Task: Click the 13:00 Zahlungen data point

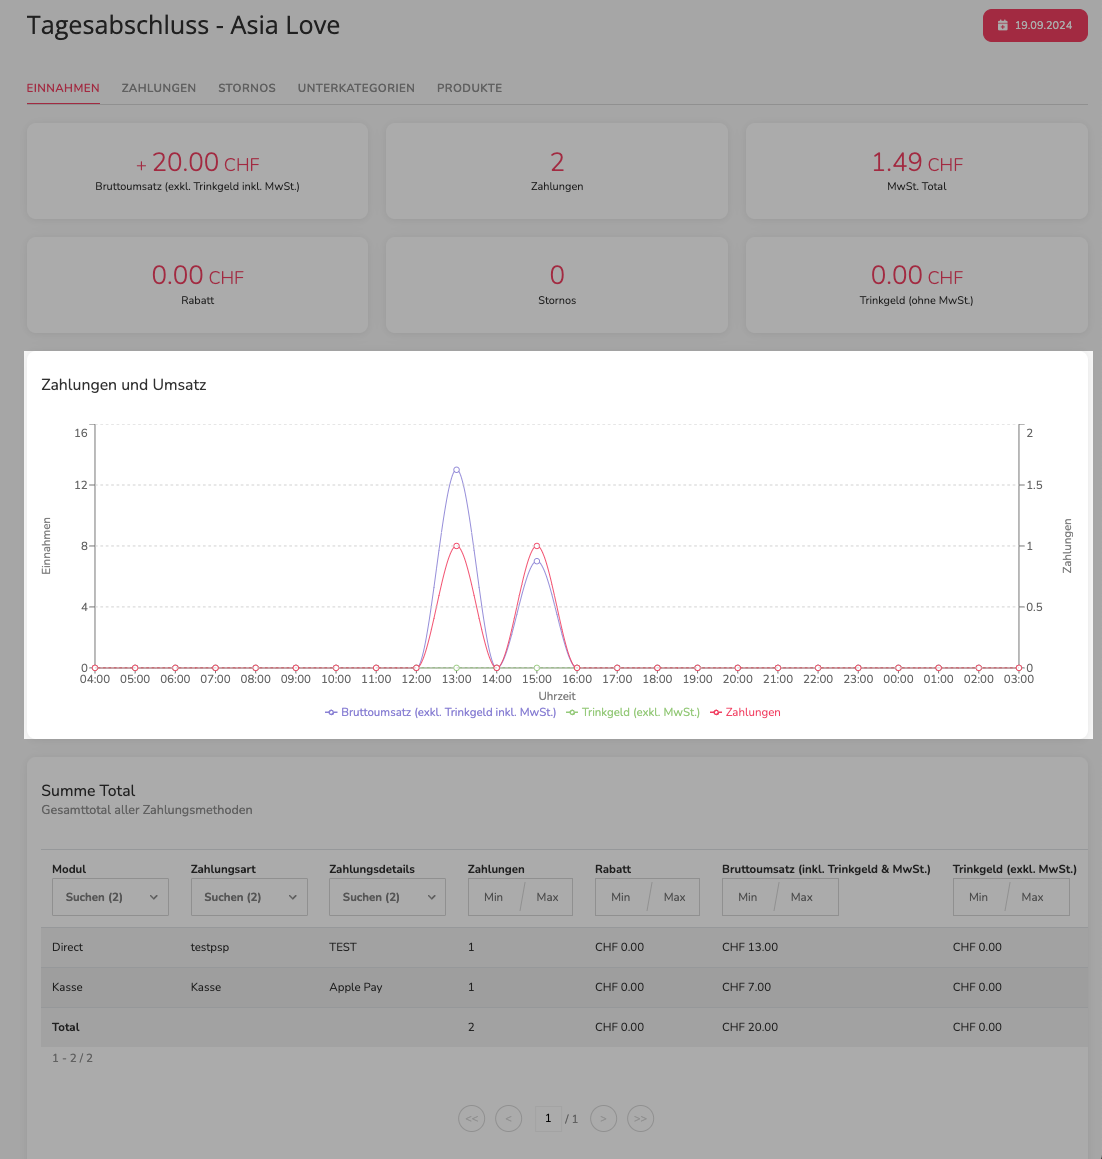Action: (x=457, y=546)
